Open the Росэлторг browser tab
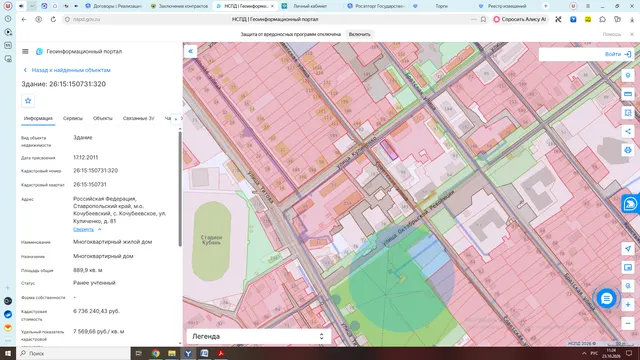 pyautogui.click(x=376, y=6)
